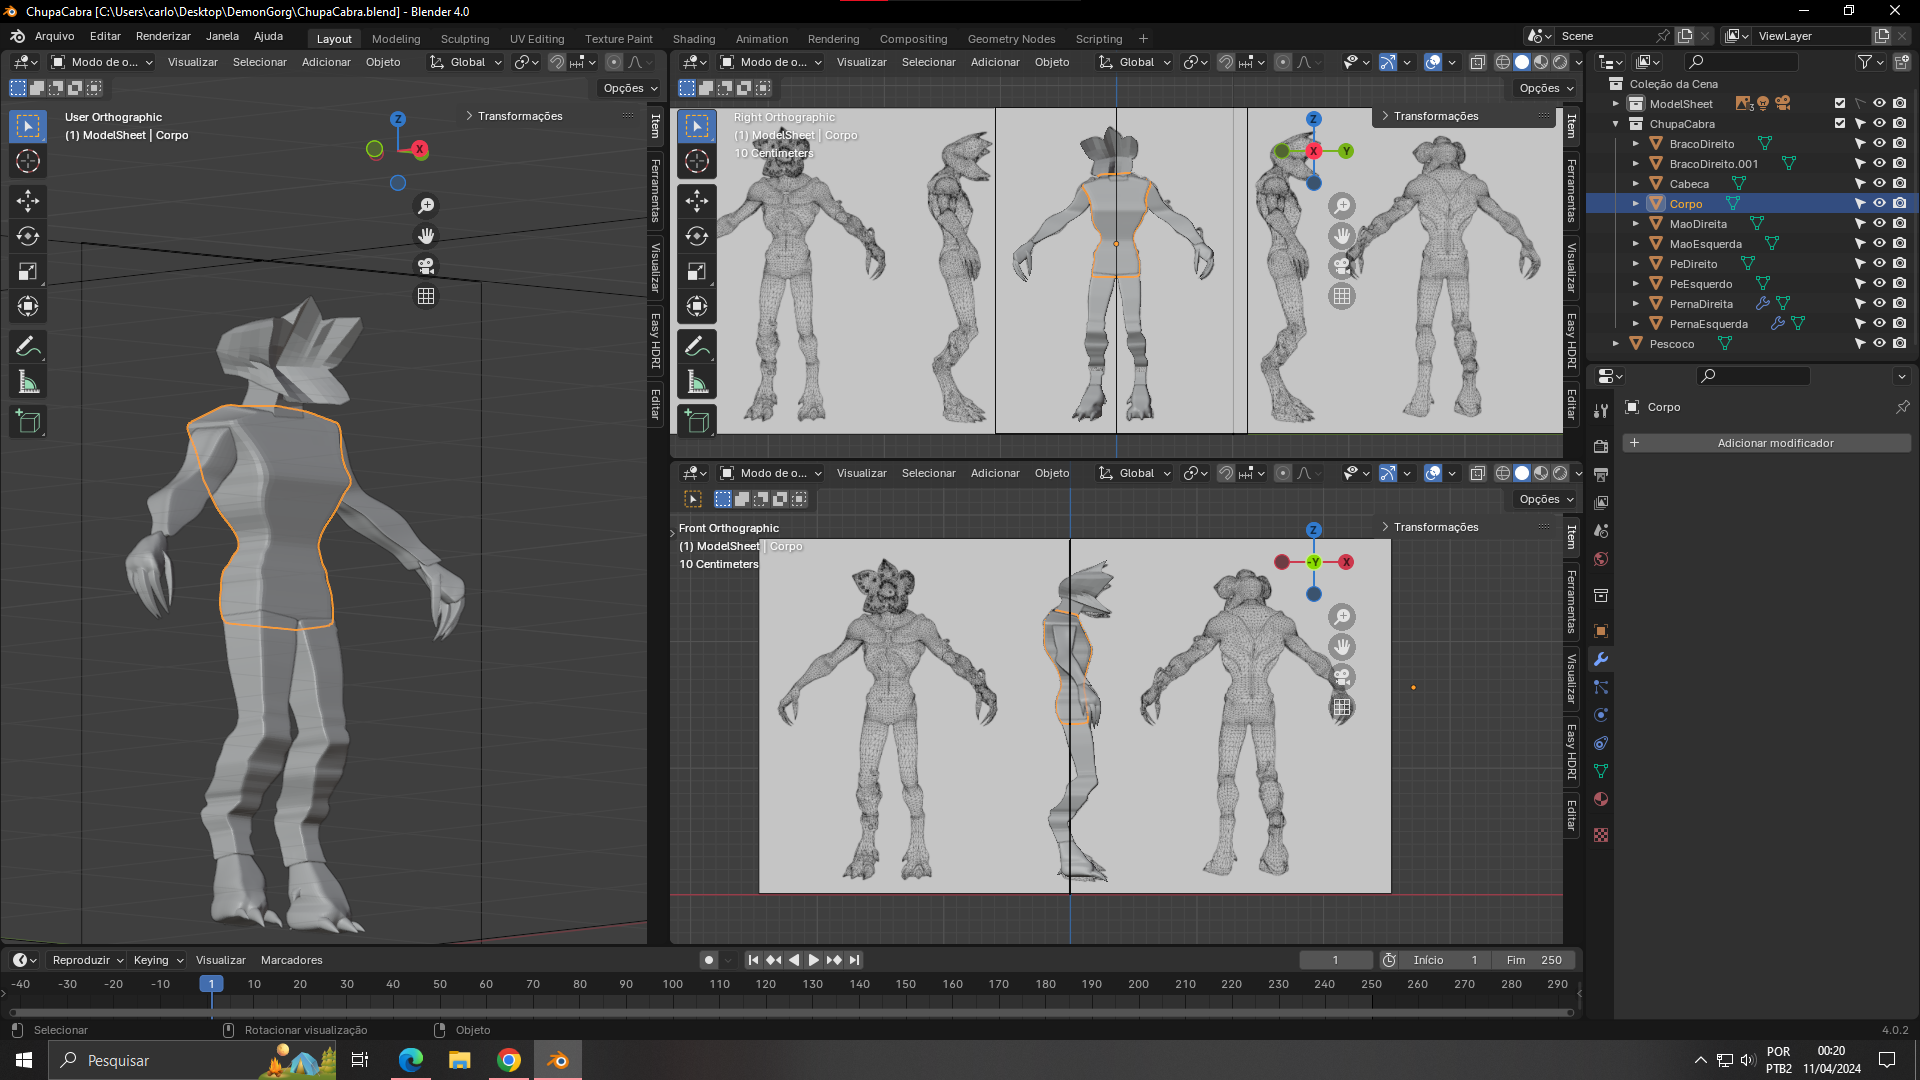The height and width of the screenshot is (1080, 1920).
Task: Open the Modifiers wrench tab in properties
Action: [x=1601, y=660]
